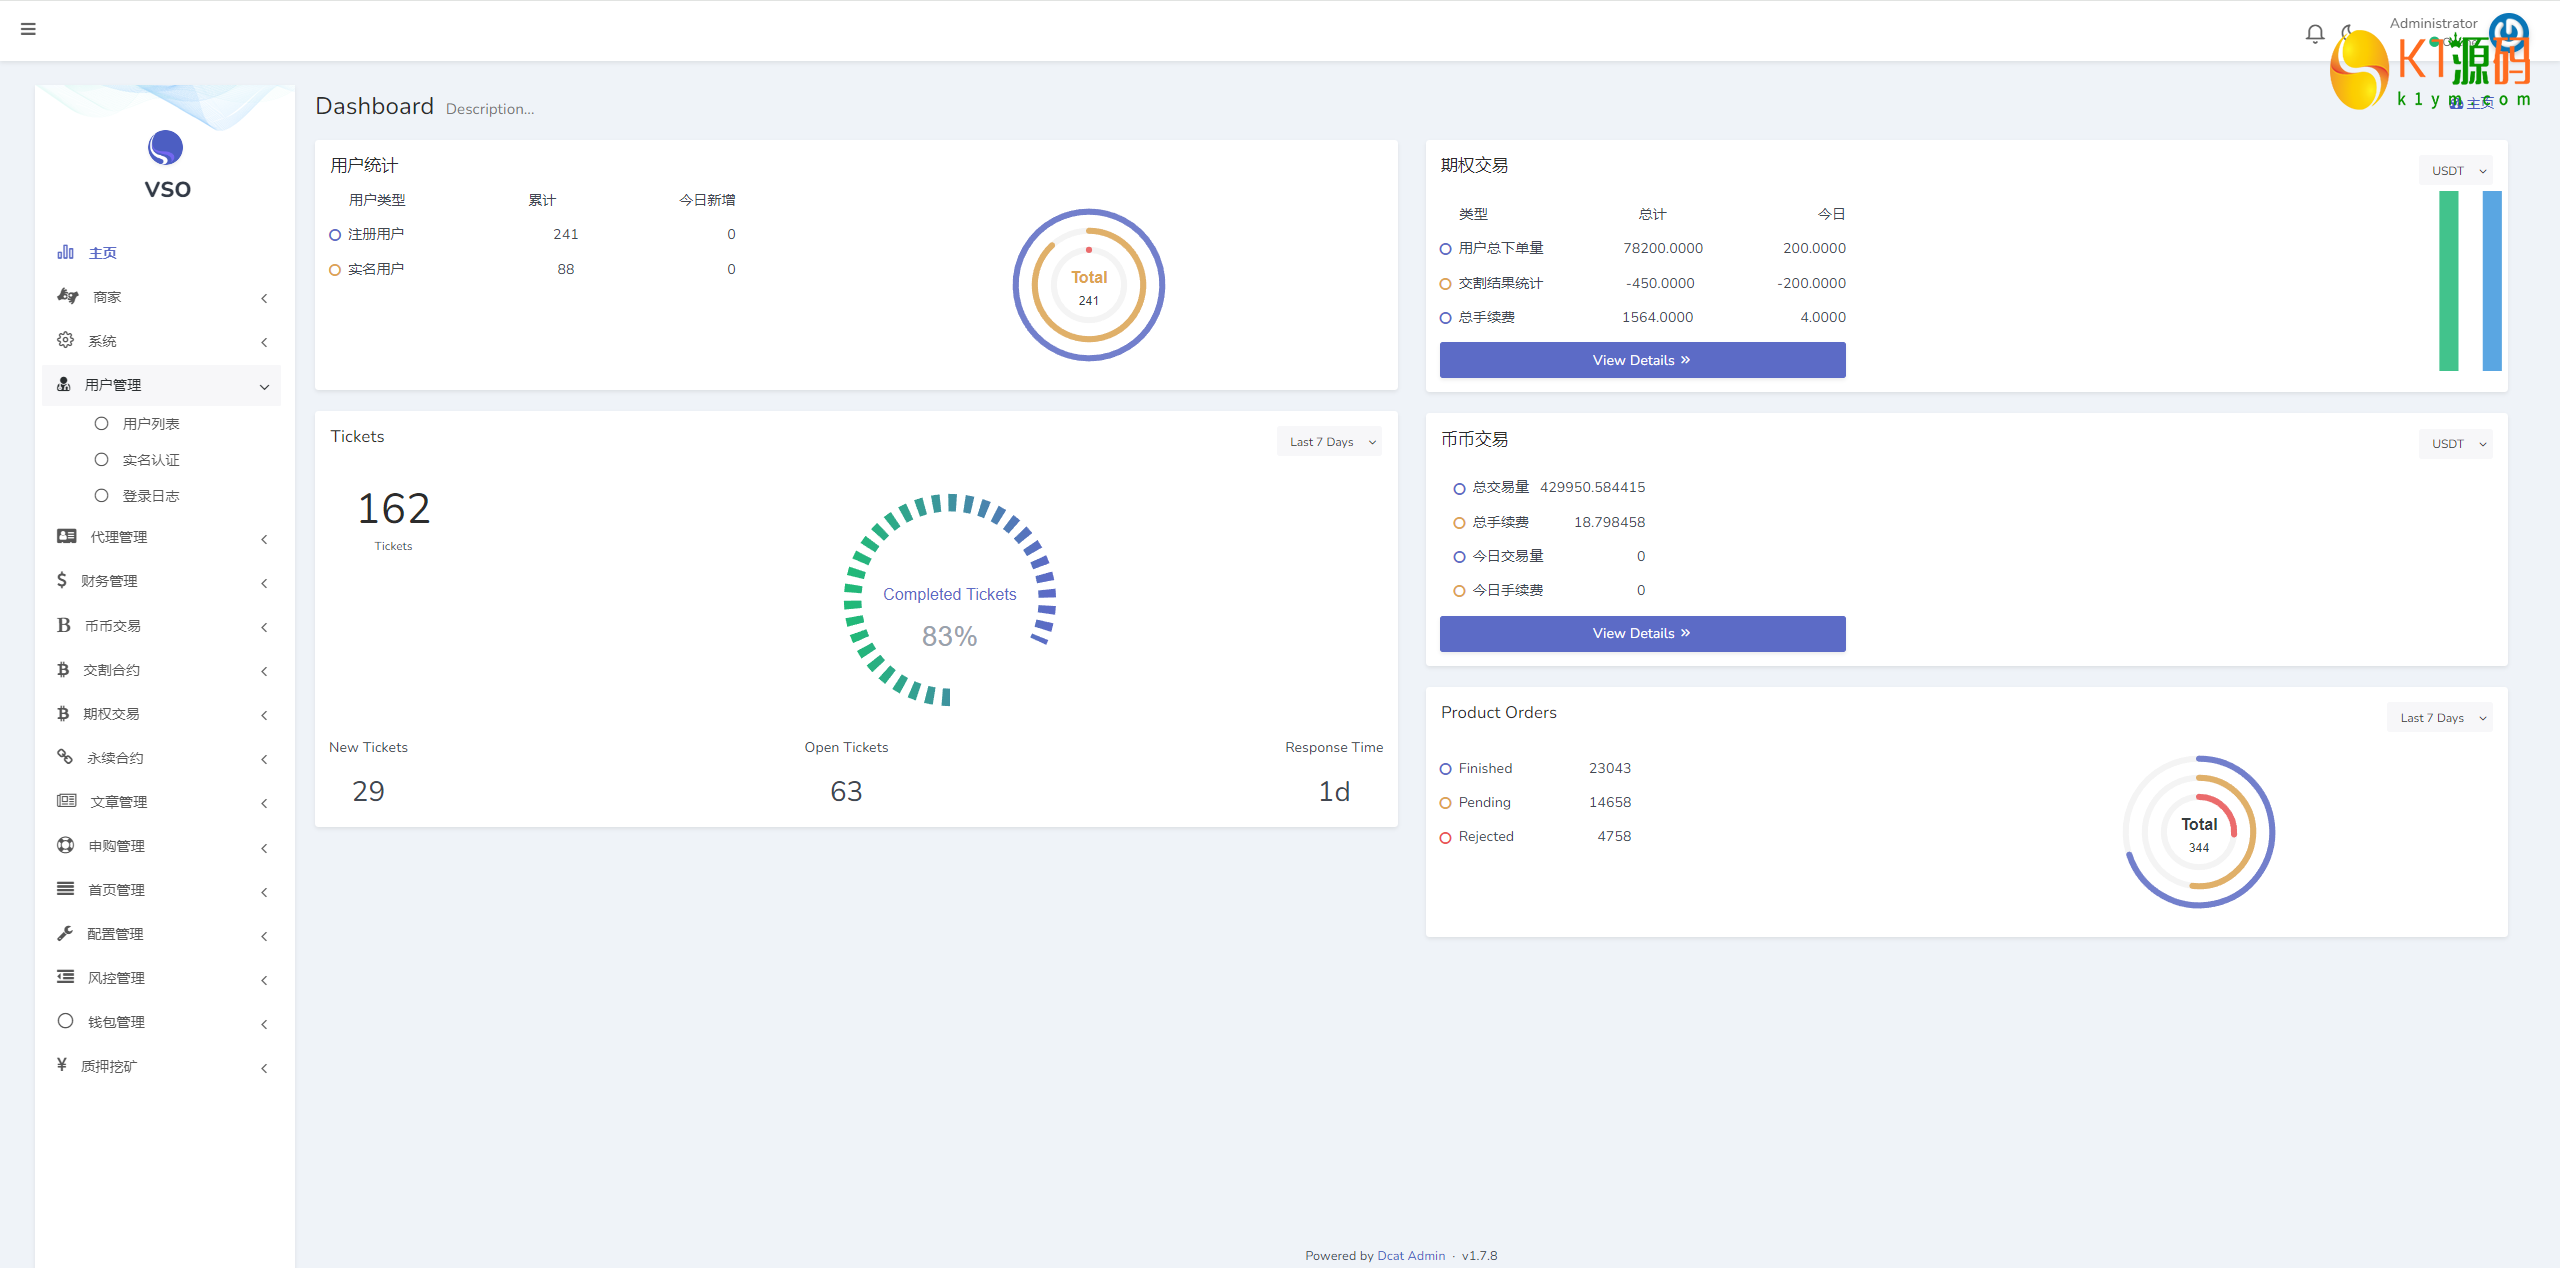The height and width of the screenshot is (1268, 2560).
Task: Select the 登录日志 submenu item
Action: coord(151,496)
